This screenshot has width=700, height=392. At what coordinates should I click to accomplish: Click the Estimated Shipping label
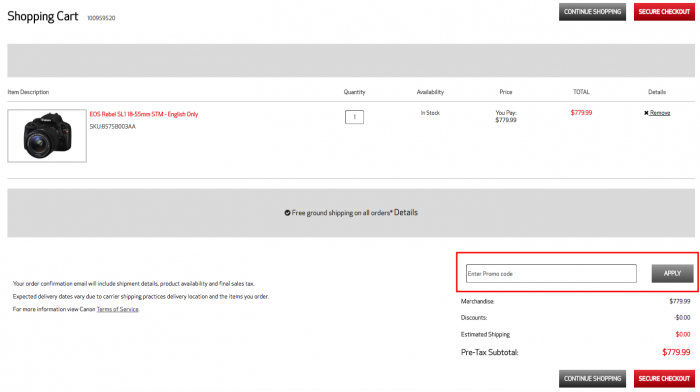coord(485,334)
